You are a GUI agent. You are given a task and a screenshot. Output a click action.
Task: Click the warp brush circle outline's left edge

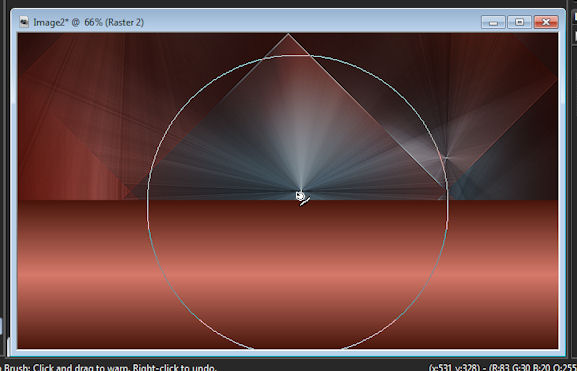coord(148,202)
